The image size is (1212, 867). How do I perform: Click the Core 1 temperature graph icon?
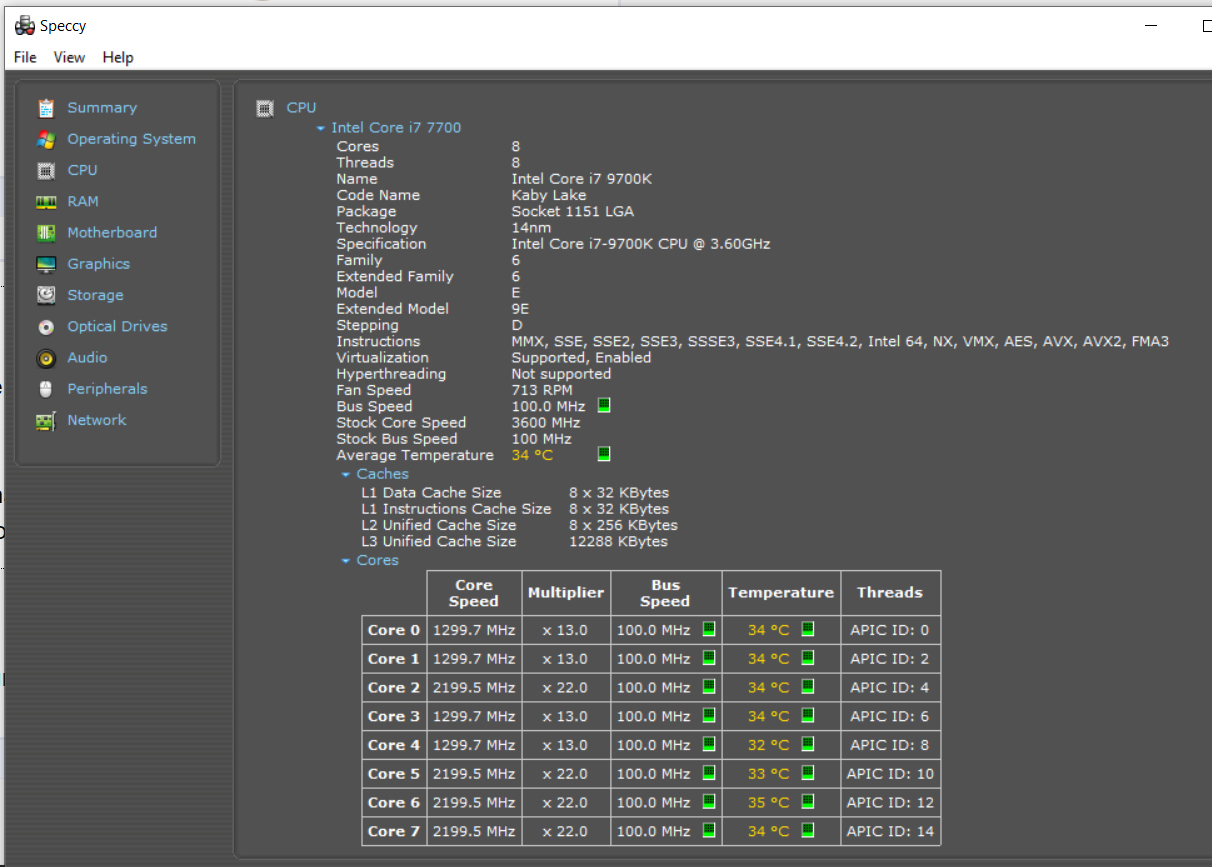808,658
